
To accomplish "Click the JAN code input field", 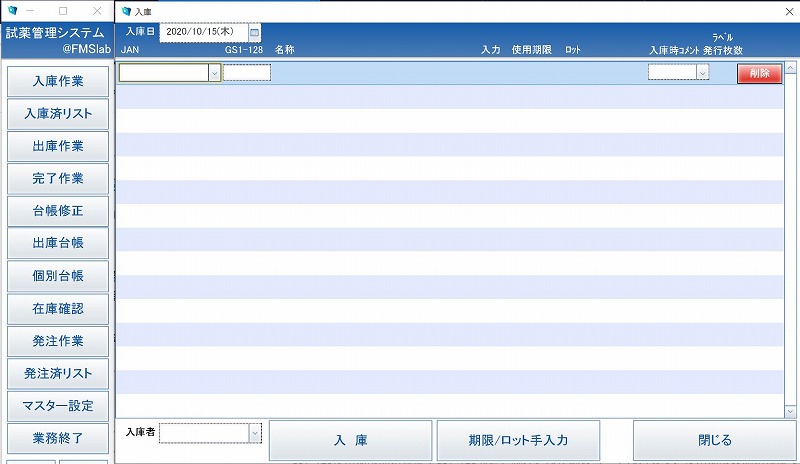I will pyautogui.click(x=164, y=73).
